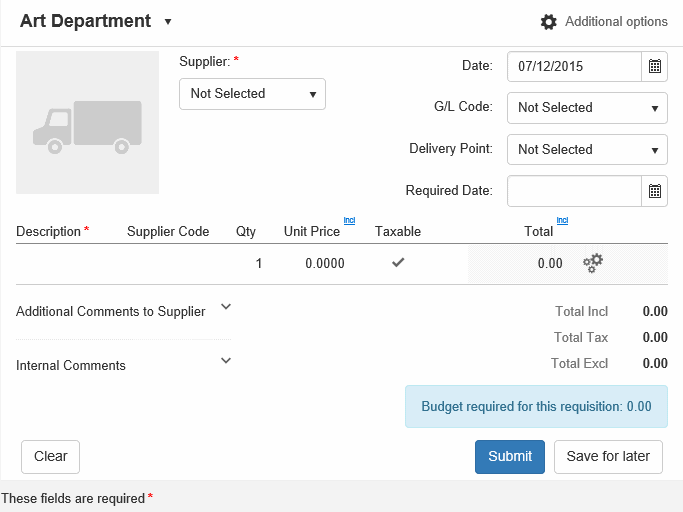Click the Taxable column header

click(x=398, y=231)
